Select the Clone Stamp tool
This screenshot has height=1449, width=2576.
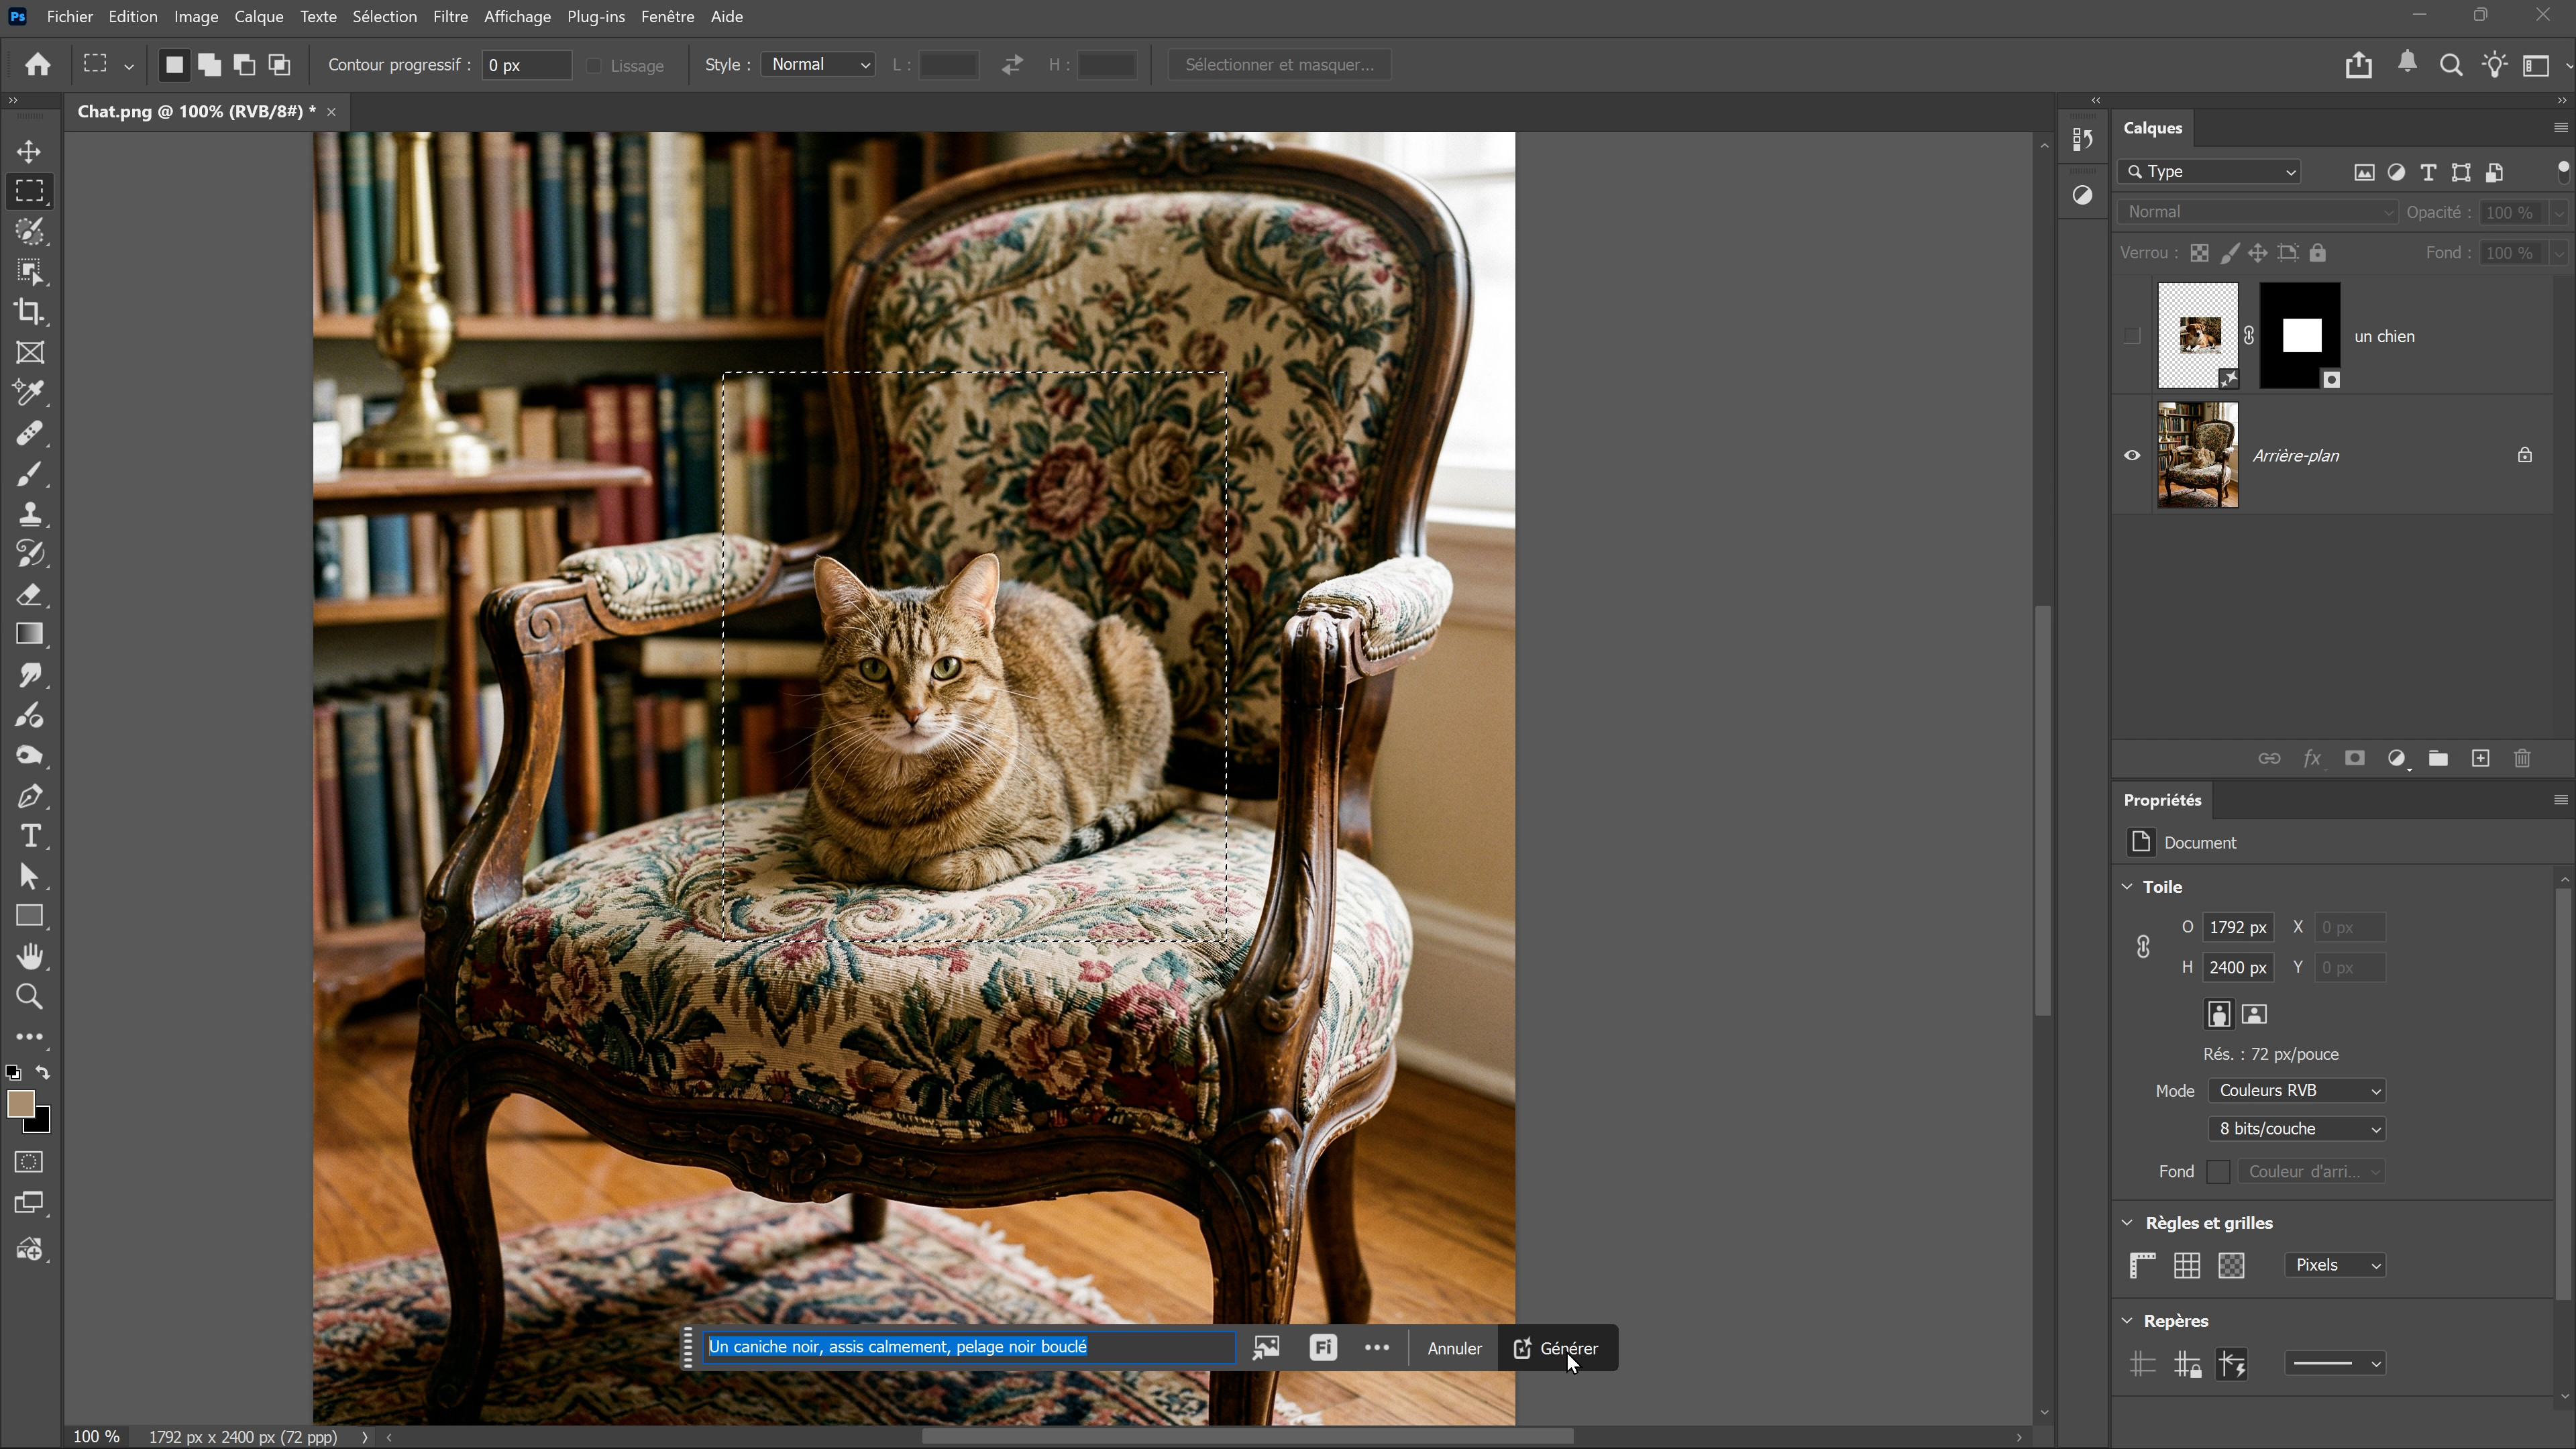(29, 514)
